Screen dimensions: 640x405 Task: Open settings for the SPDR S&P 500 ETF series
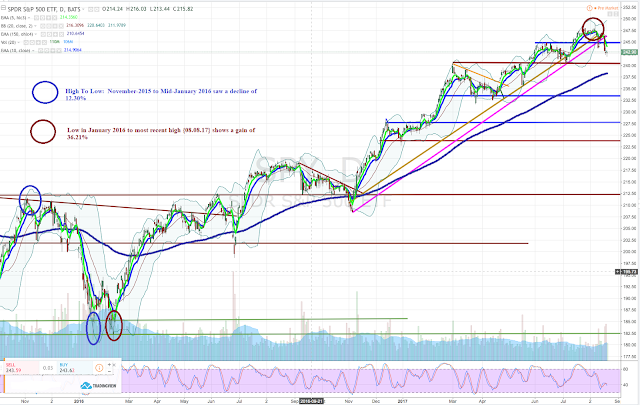tap(96, 9)
